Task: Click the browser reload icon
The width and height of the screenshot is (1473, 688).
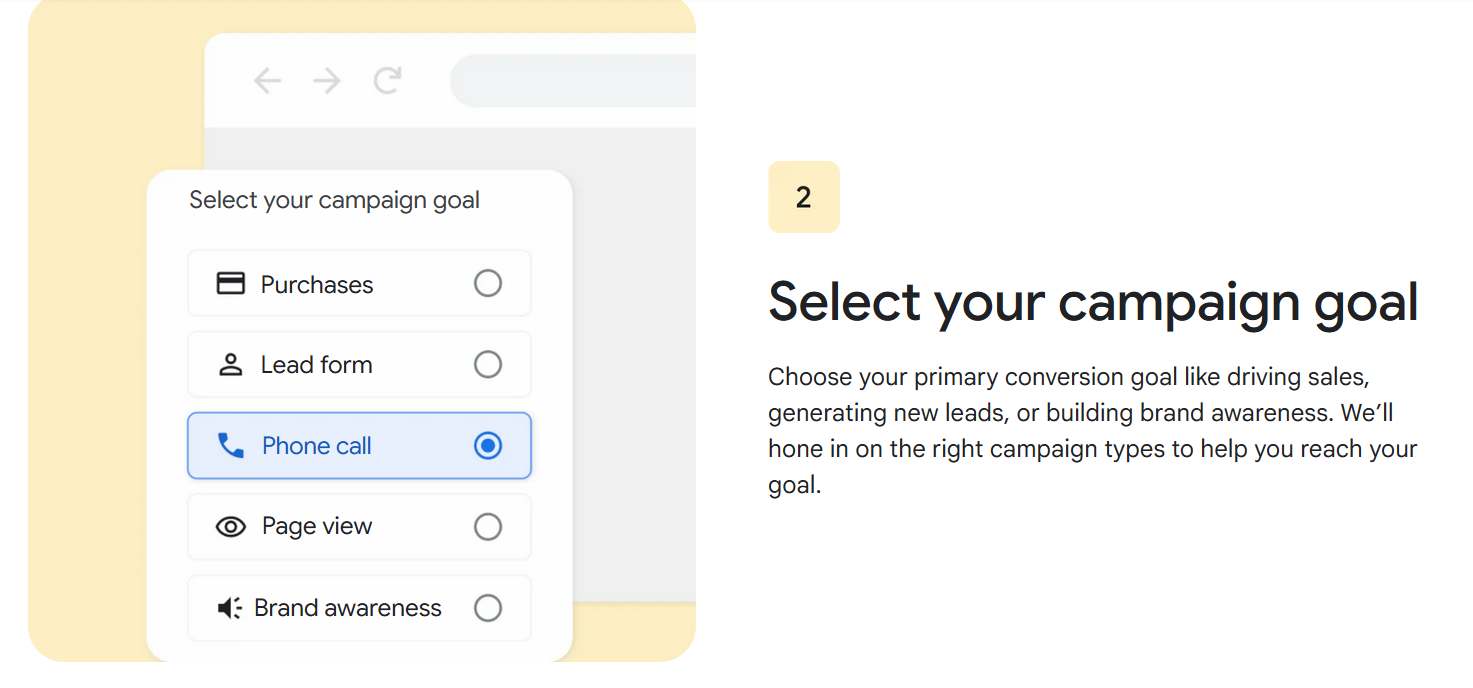Action: coord(387,80)
